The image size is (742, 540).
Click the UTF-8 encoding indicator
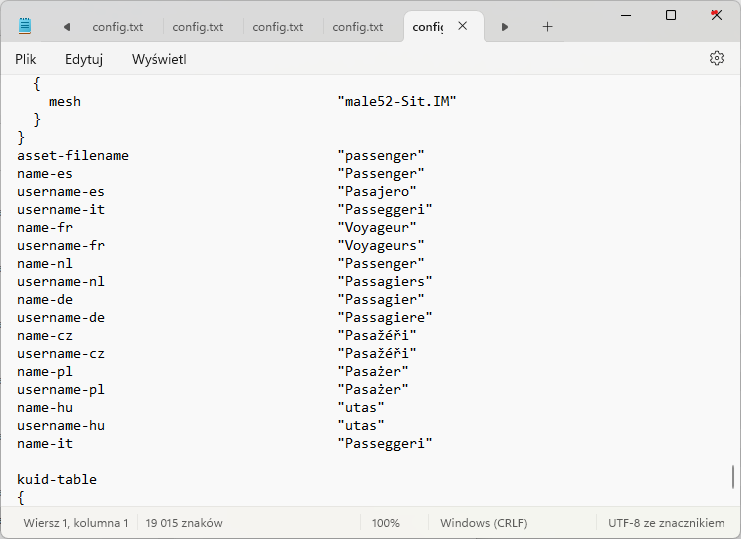pyautogui.click(x=665, y=523)
